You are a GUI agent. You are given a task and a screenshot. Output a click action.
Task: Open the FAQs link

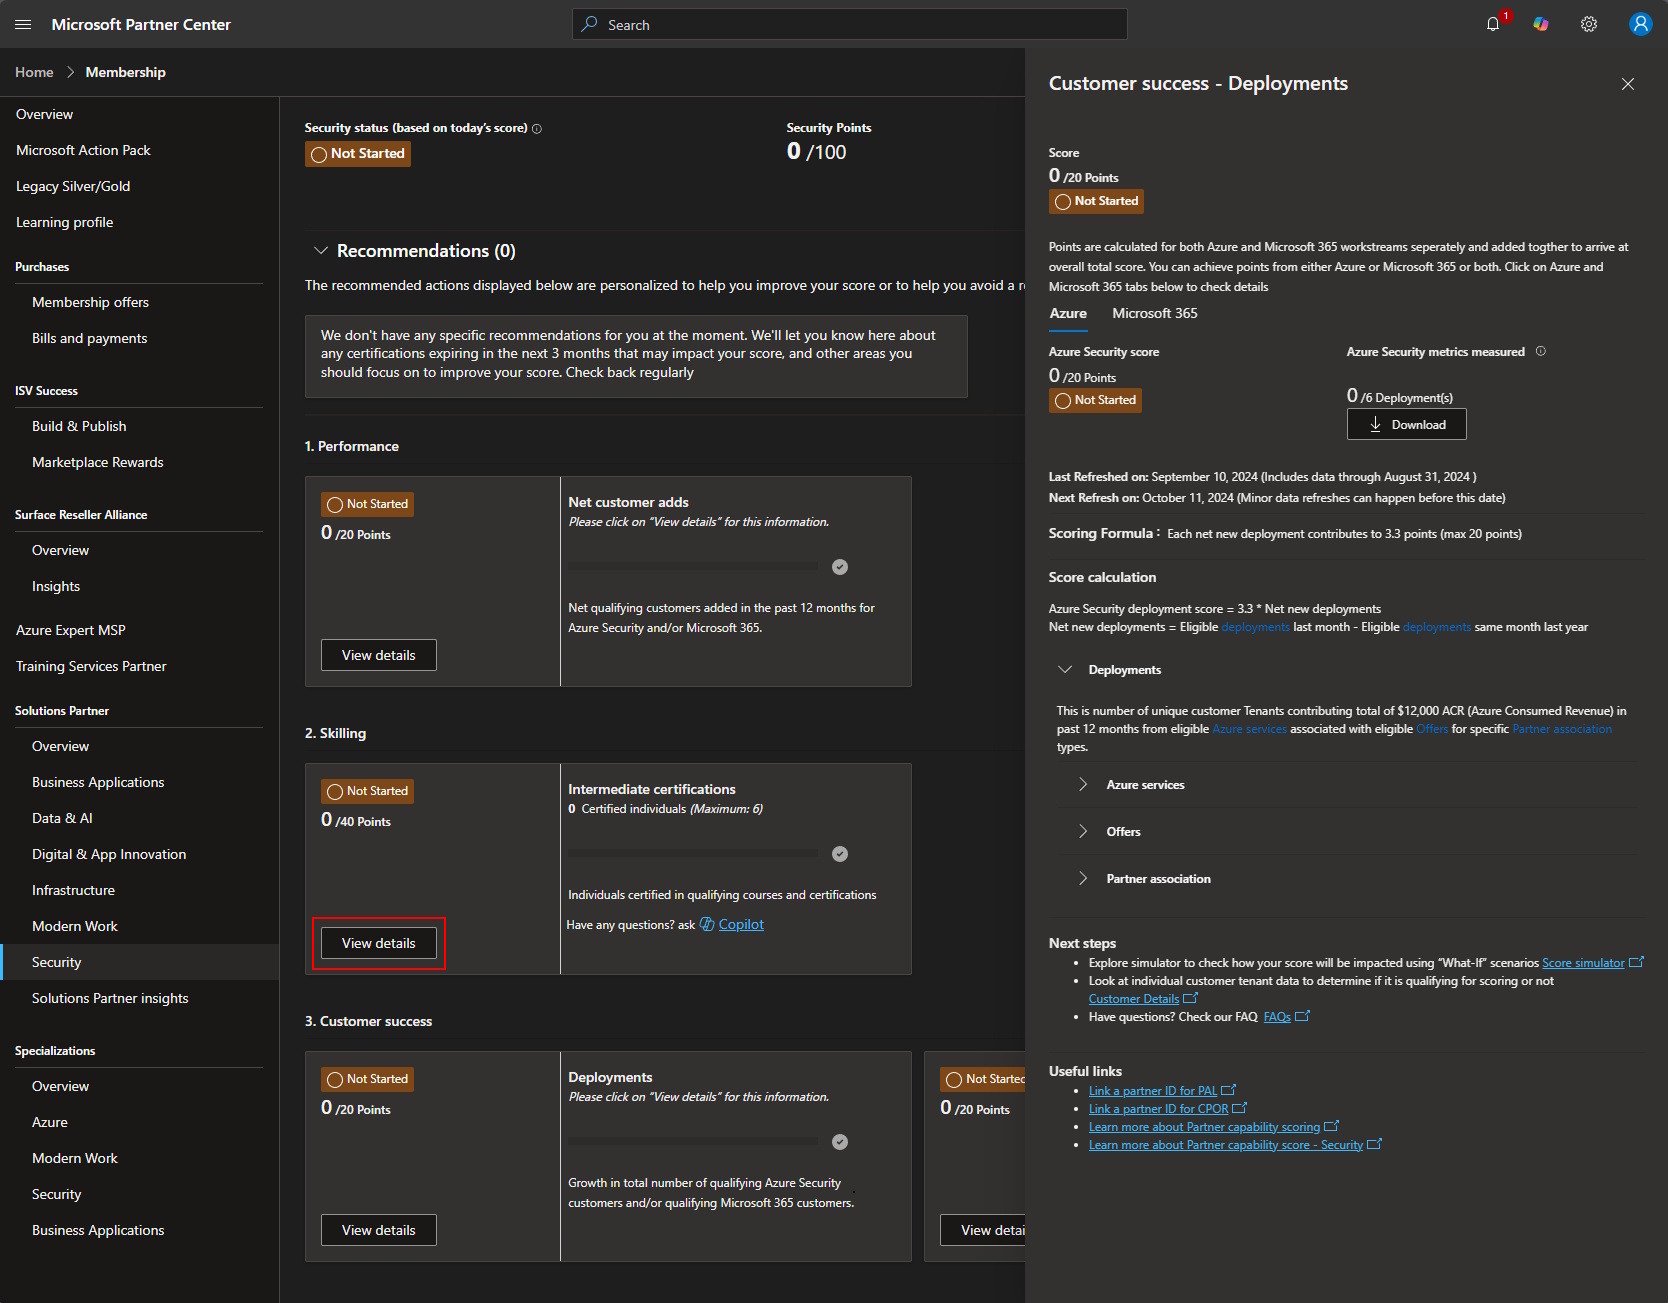point(1277,1016)
